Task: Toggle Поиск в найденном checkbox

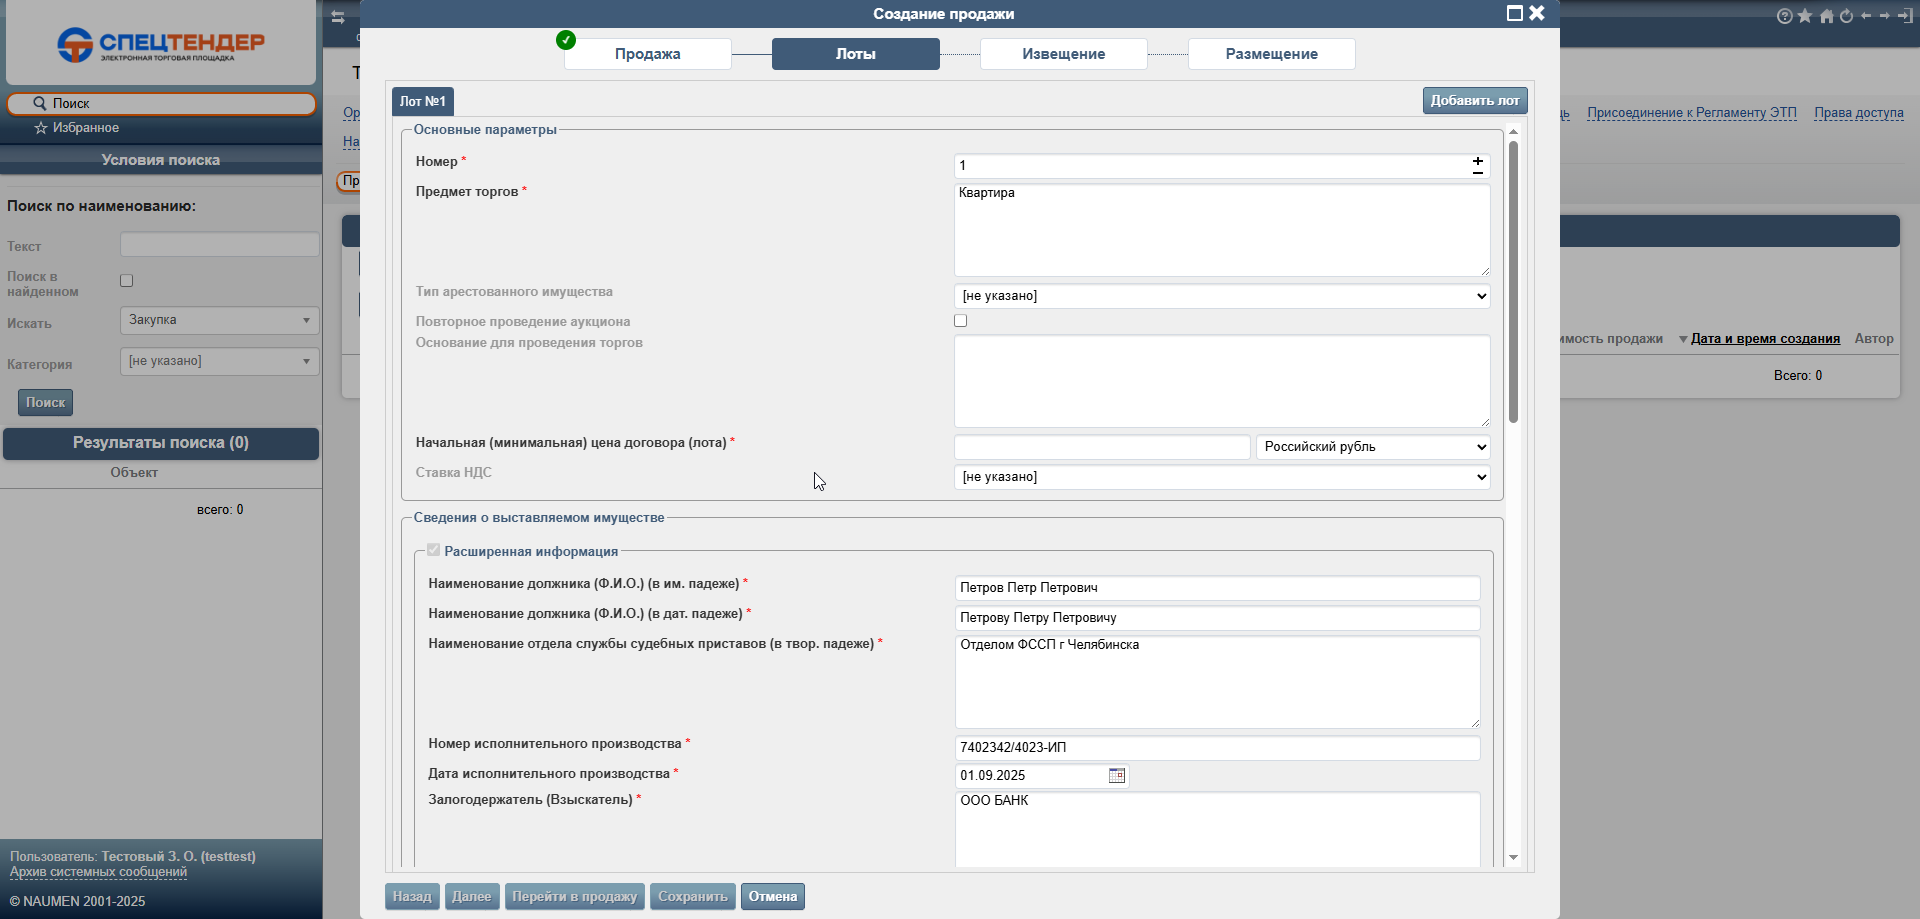Action: coord(127,281)
